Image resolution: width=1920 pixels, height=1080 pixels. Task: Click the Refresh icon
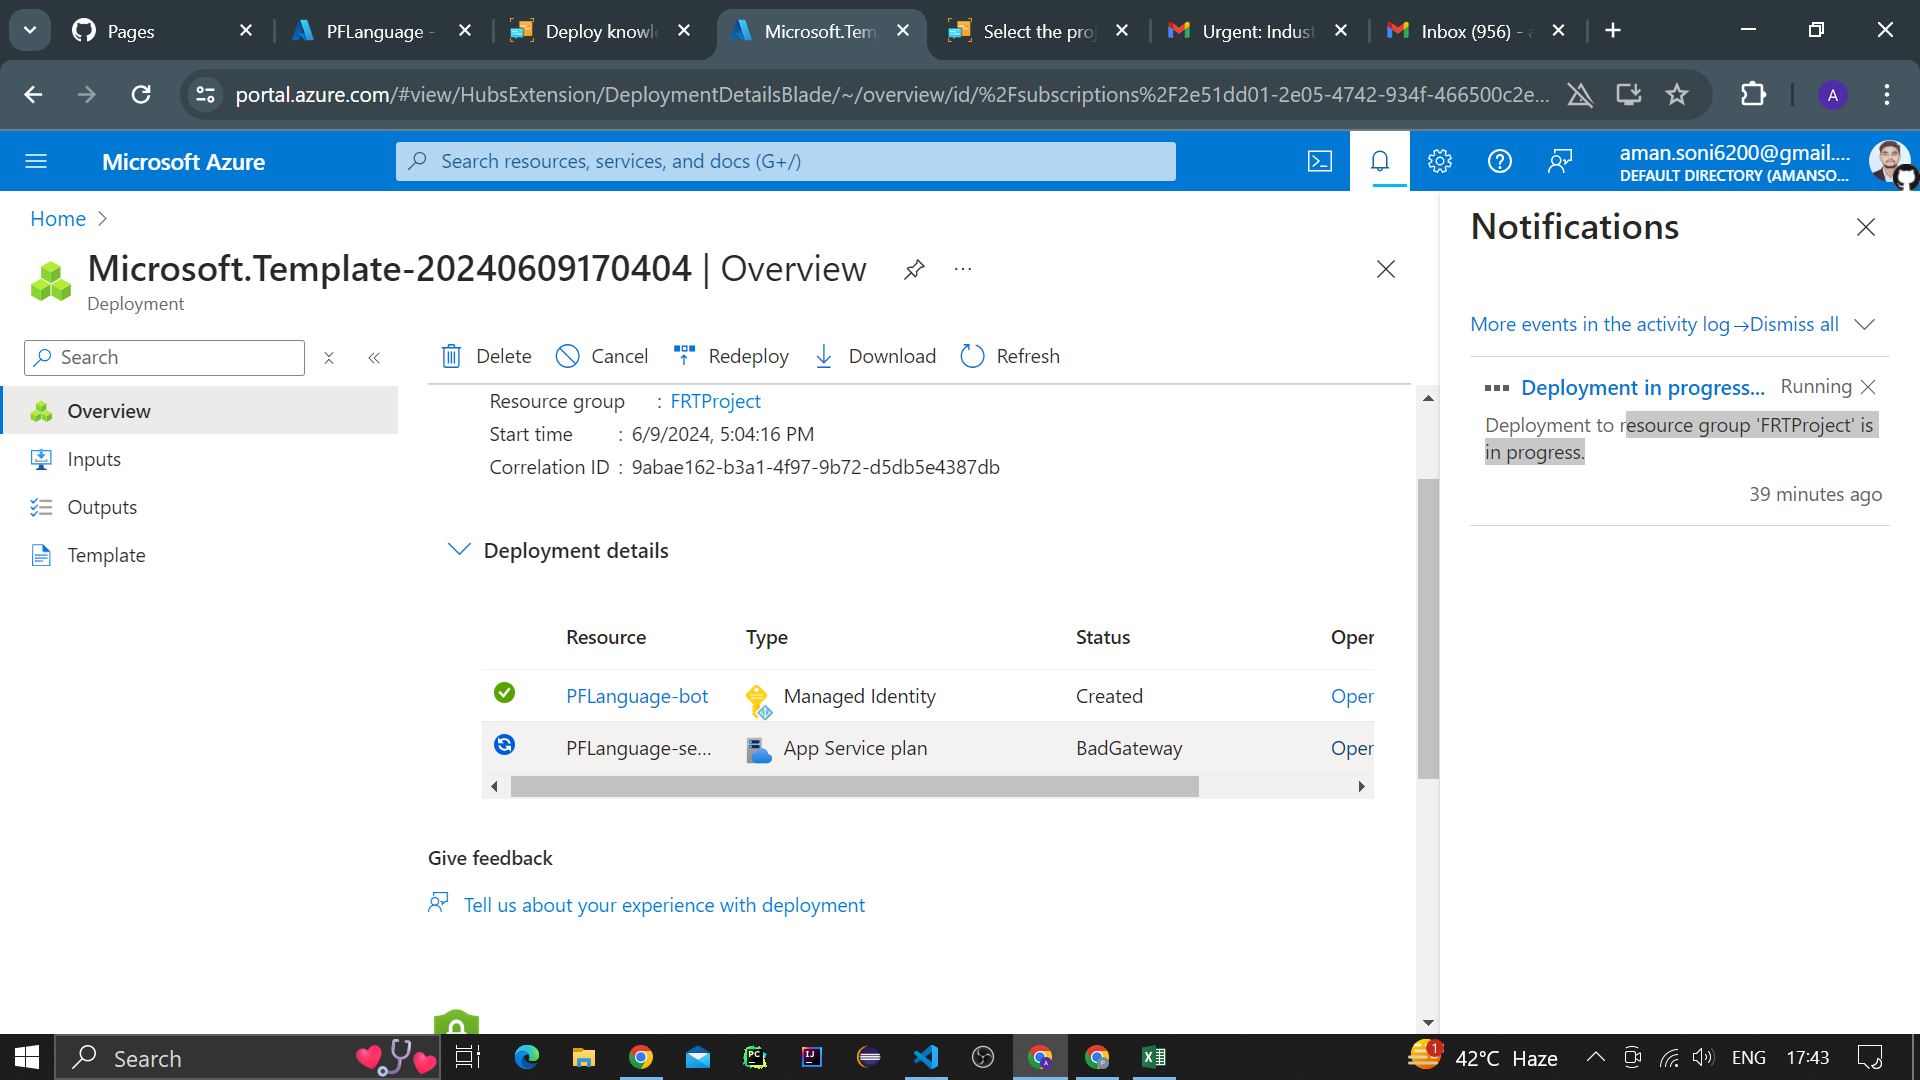click(971, 356)
